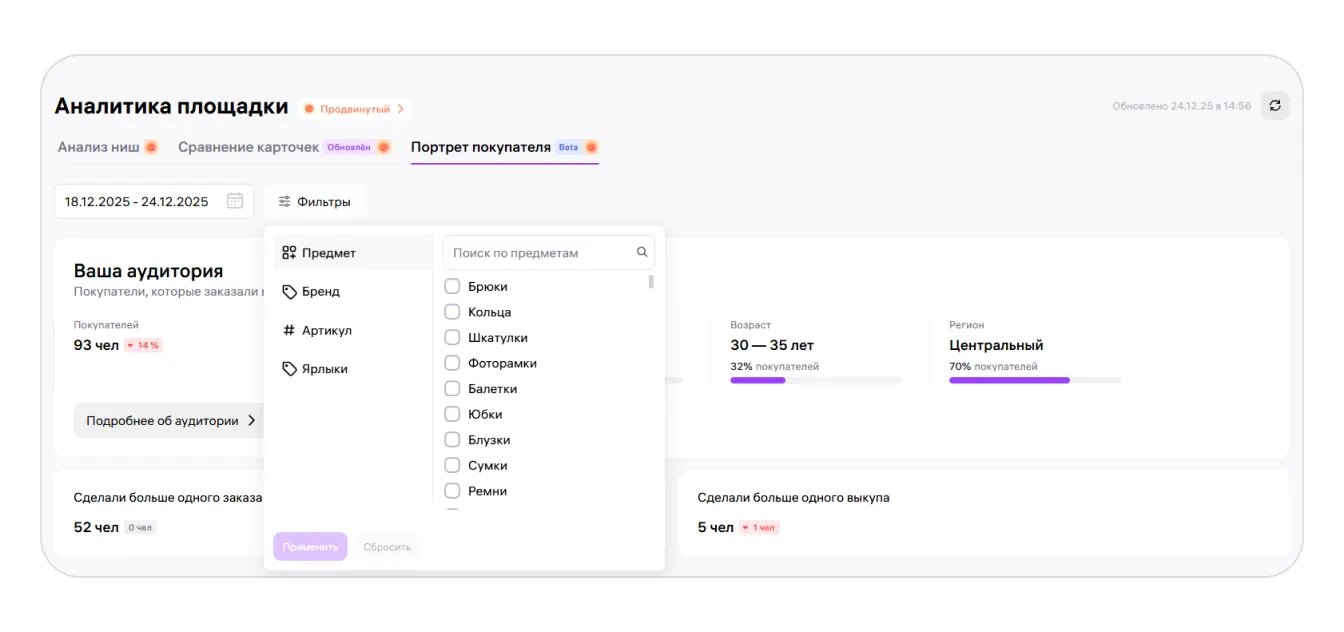Click the Регион Центральный progress bar

coord(1034,381)
